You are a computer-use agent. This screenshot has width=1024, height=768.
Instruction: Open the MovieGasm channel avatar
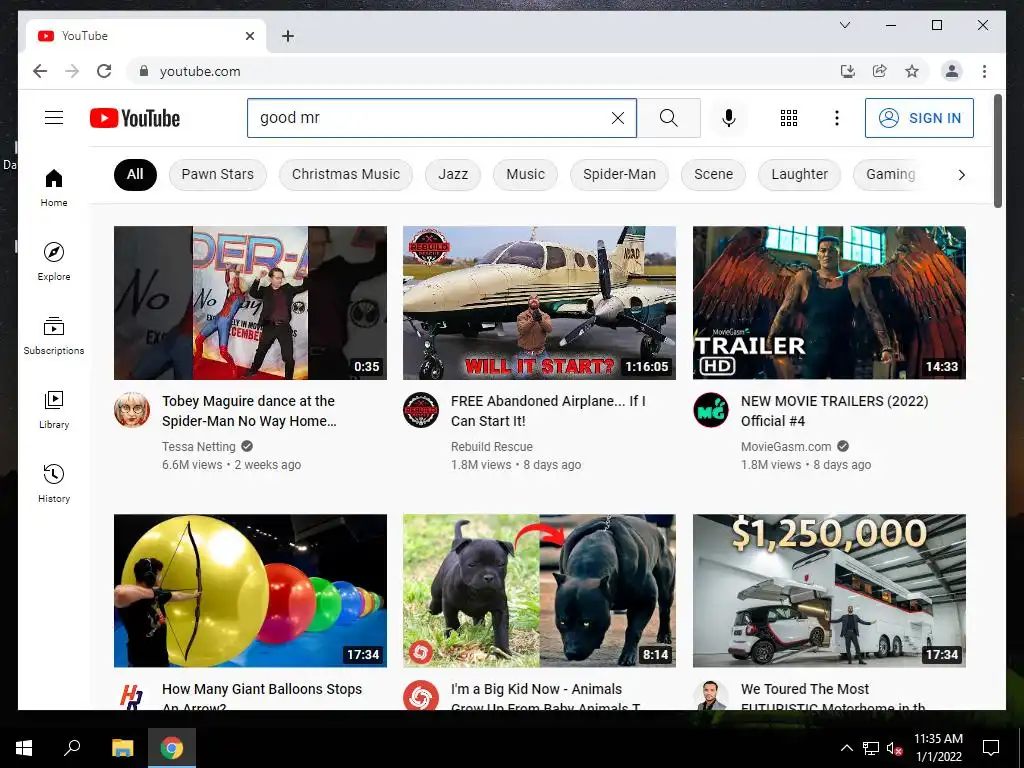[x=711, y=409]
